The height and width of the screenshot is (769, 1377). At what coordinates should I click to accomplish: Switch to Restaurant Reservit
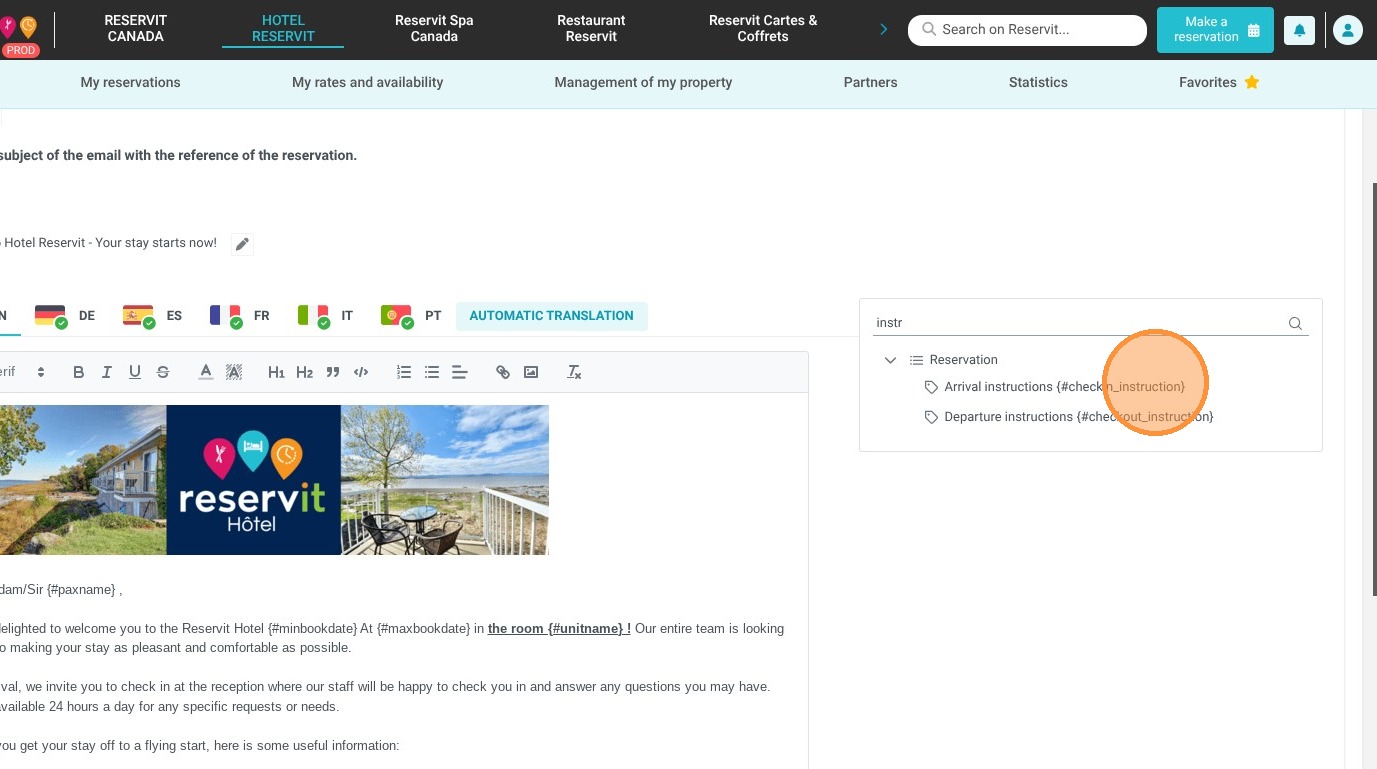[x=591, y=28]
